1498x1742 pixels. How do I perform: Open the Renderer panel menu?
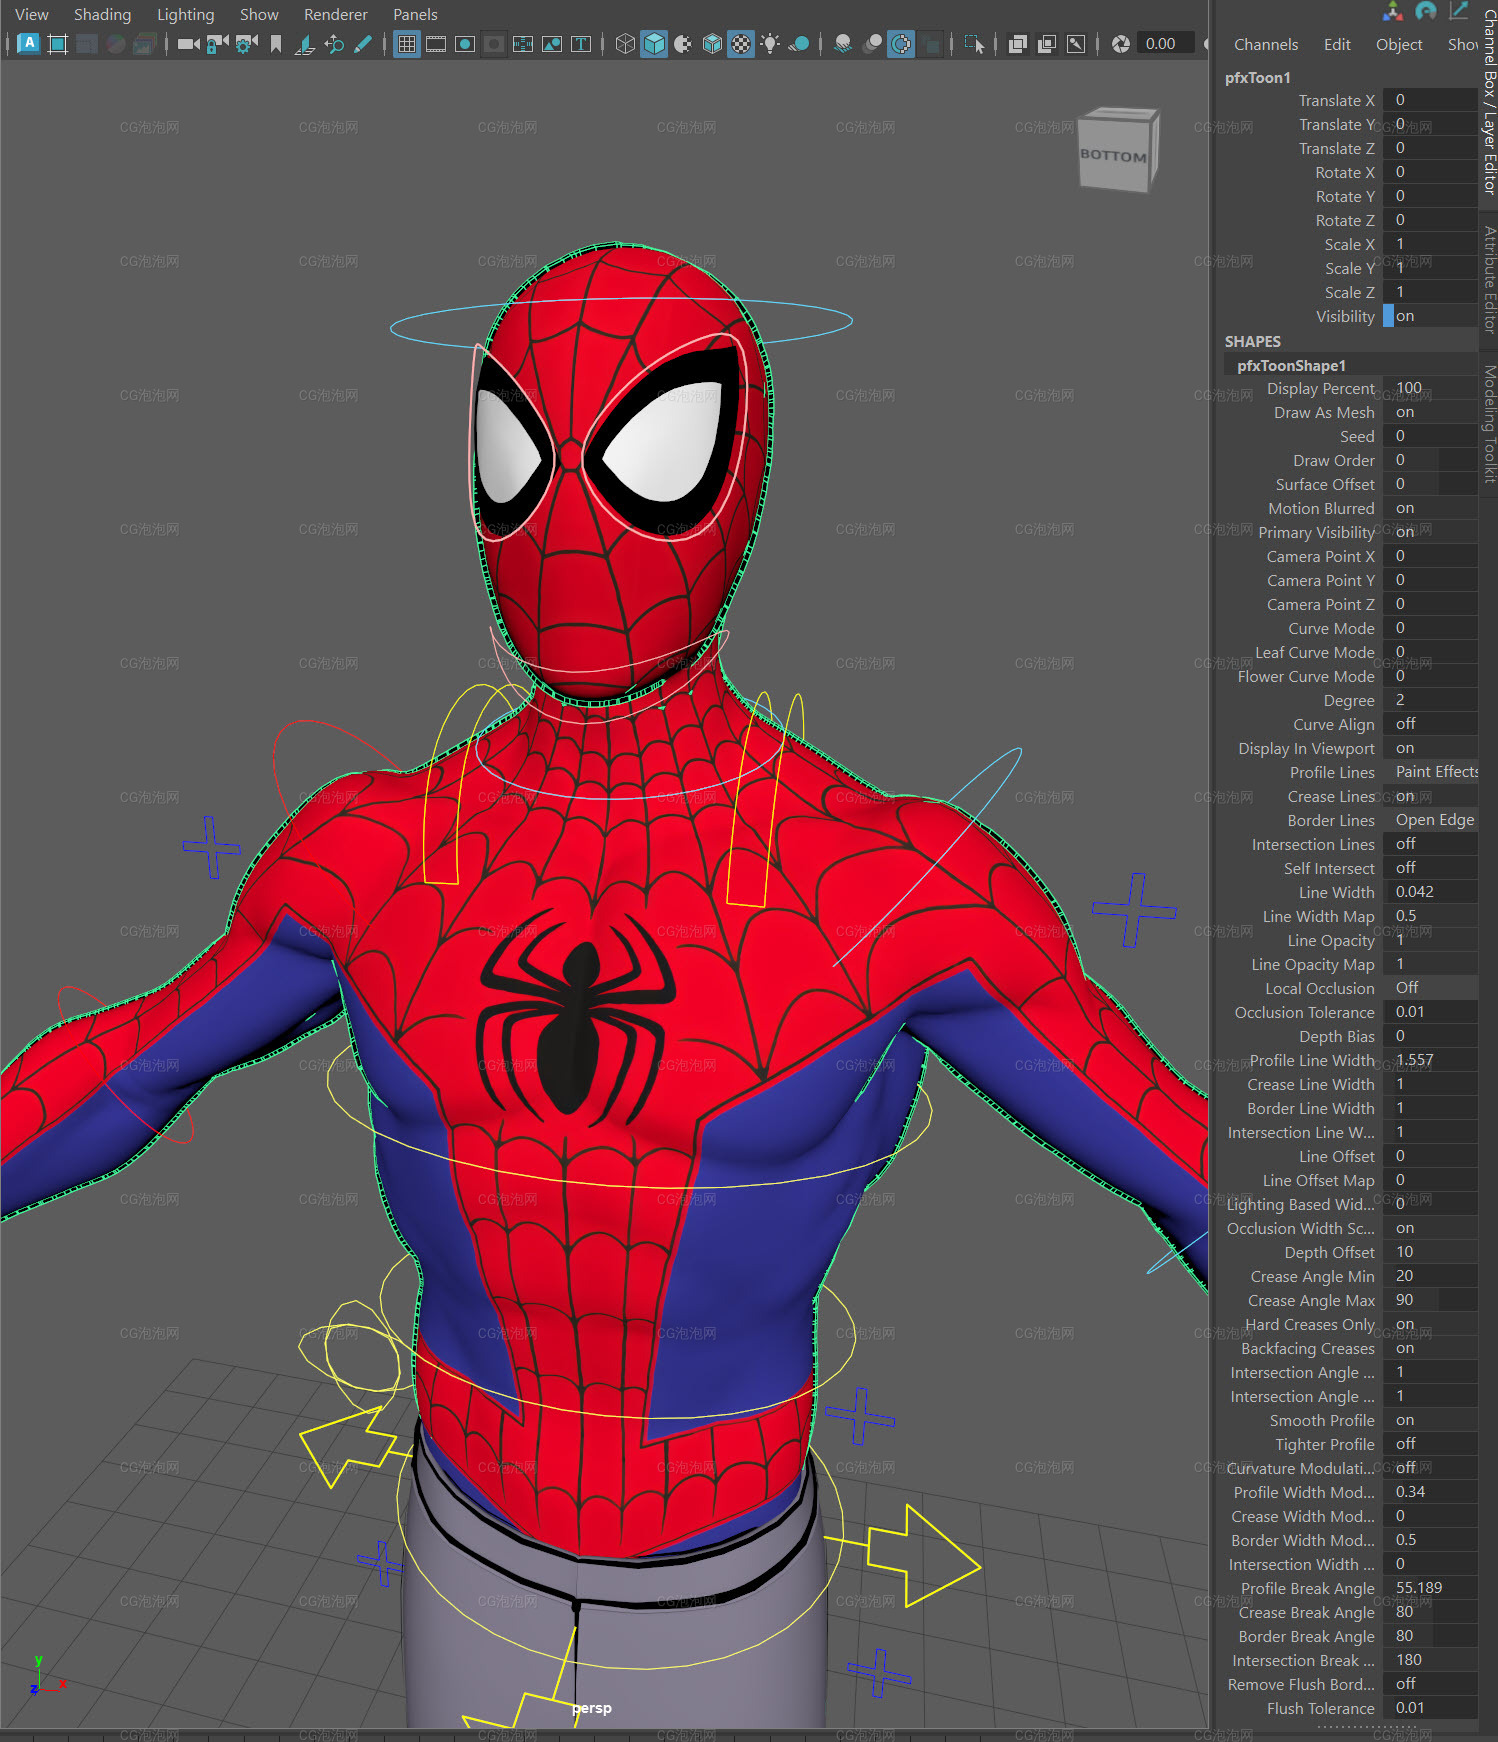click(336, 14)
